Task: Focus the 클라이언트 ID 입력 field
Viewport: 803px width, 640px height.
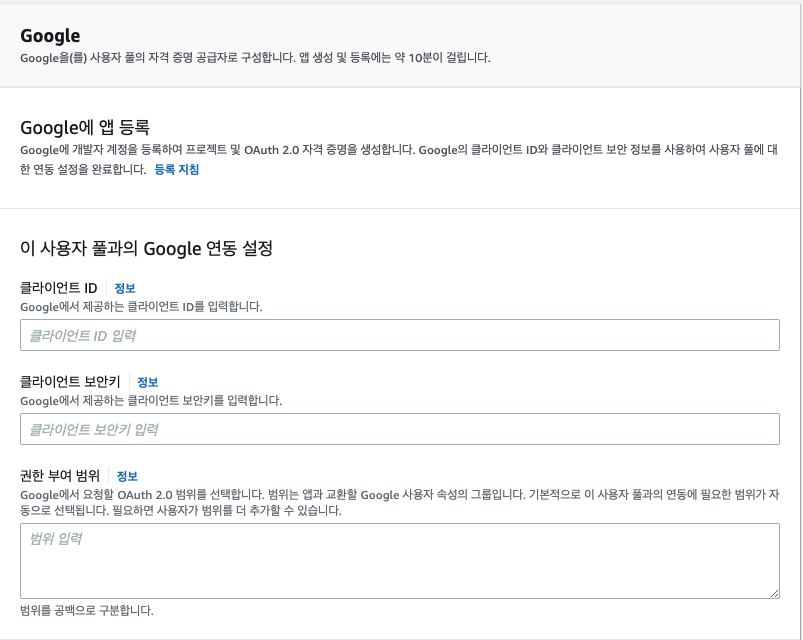Action: click(x=400, y=335)
